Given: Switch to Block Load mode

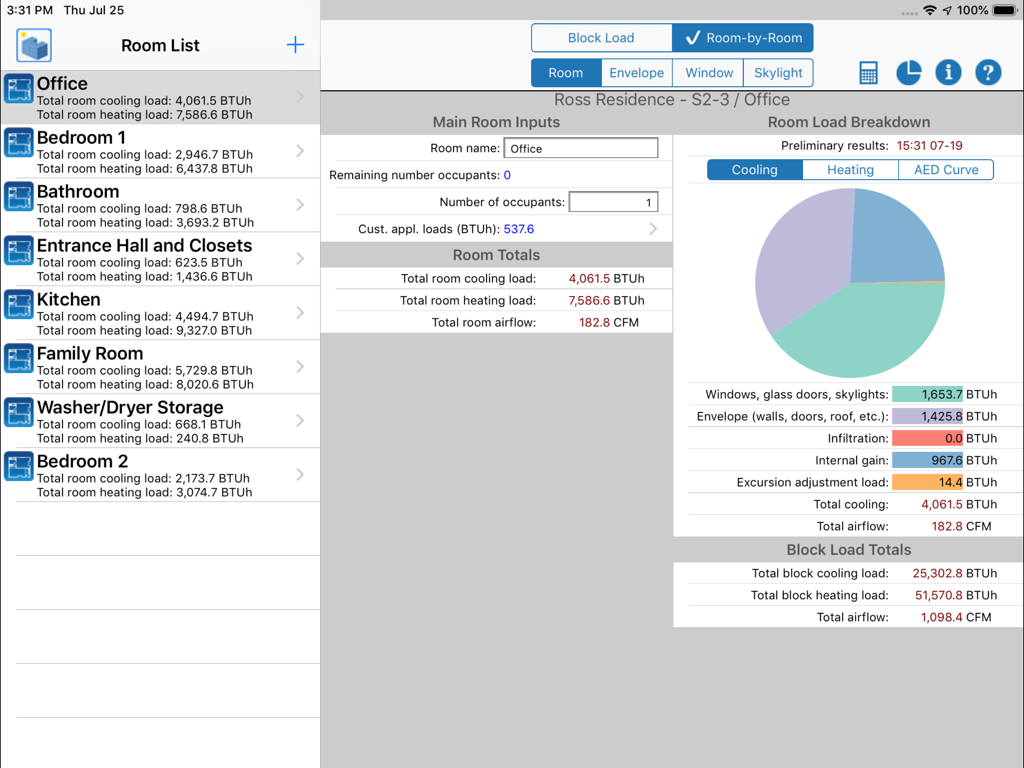Looking at the screenshot, I should coord(601,37).
